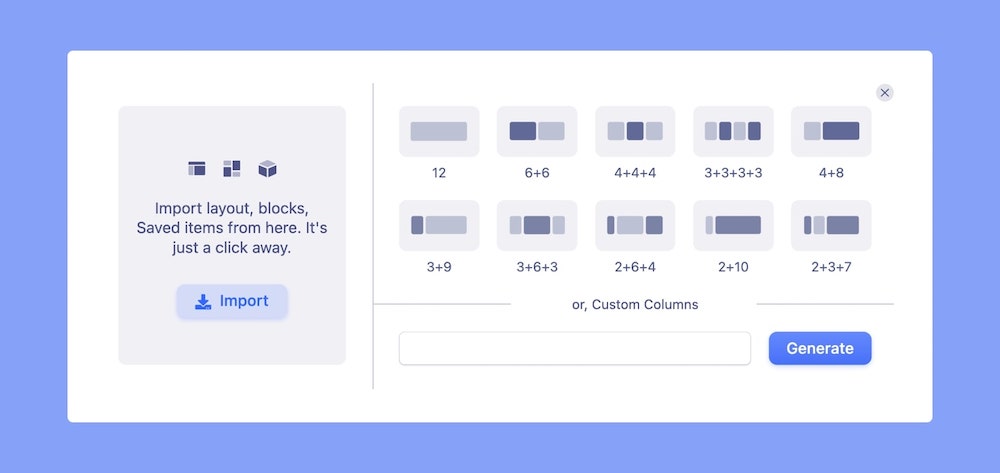Screen dimensions: 1000x473
Task: Select the 3+6+3 column layout
Action: pyautogui.click(x=537, y=225)
